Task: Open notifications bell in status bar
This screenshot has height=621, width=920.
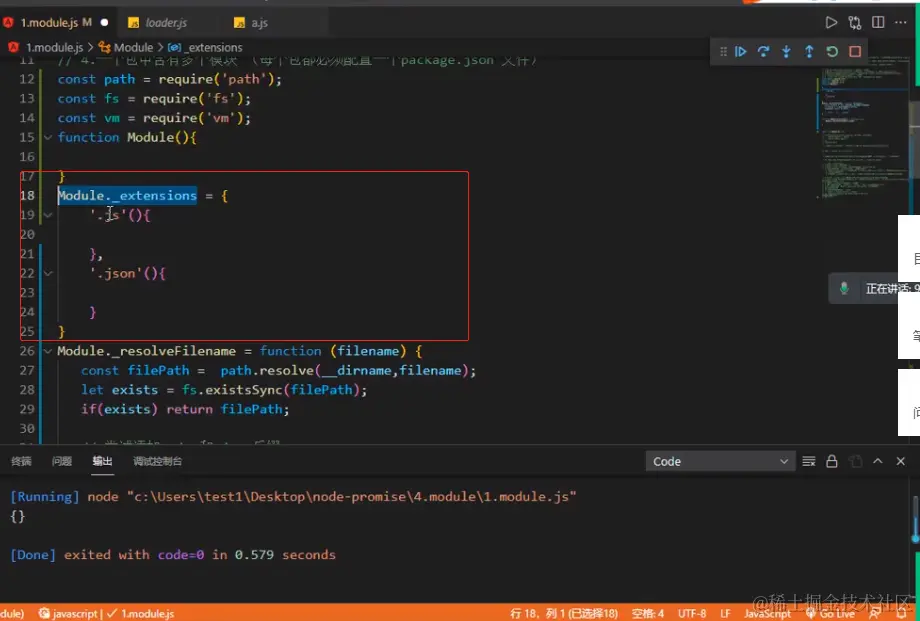Action: pyautogui.click(x=902, y=613)
